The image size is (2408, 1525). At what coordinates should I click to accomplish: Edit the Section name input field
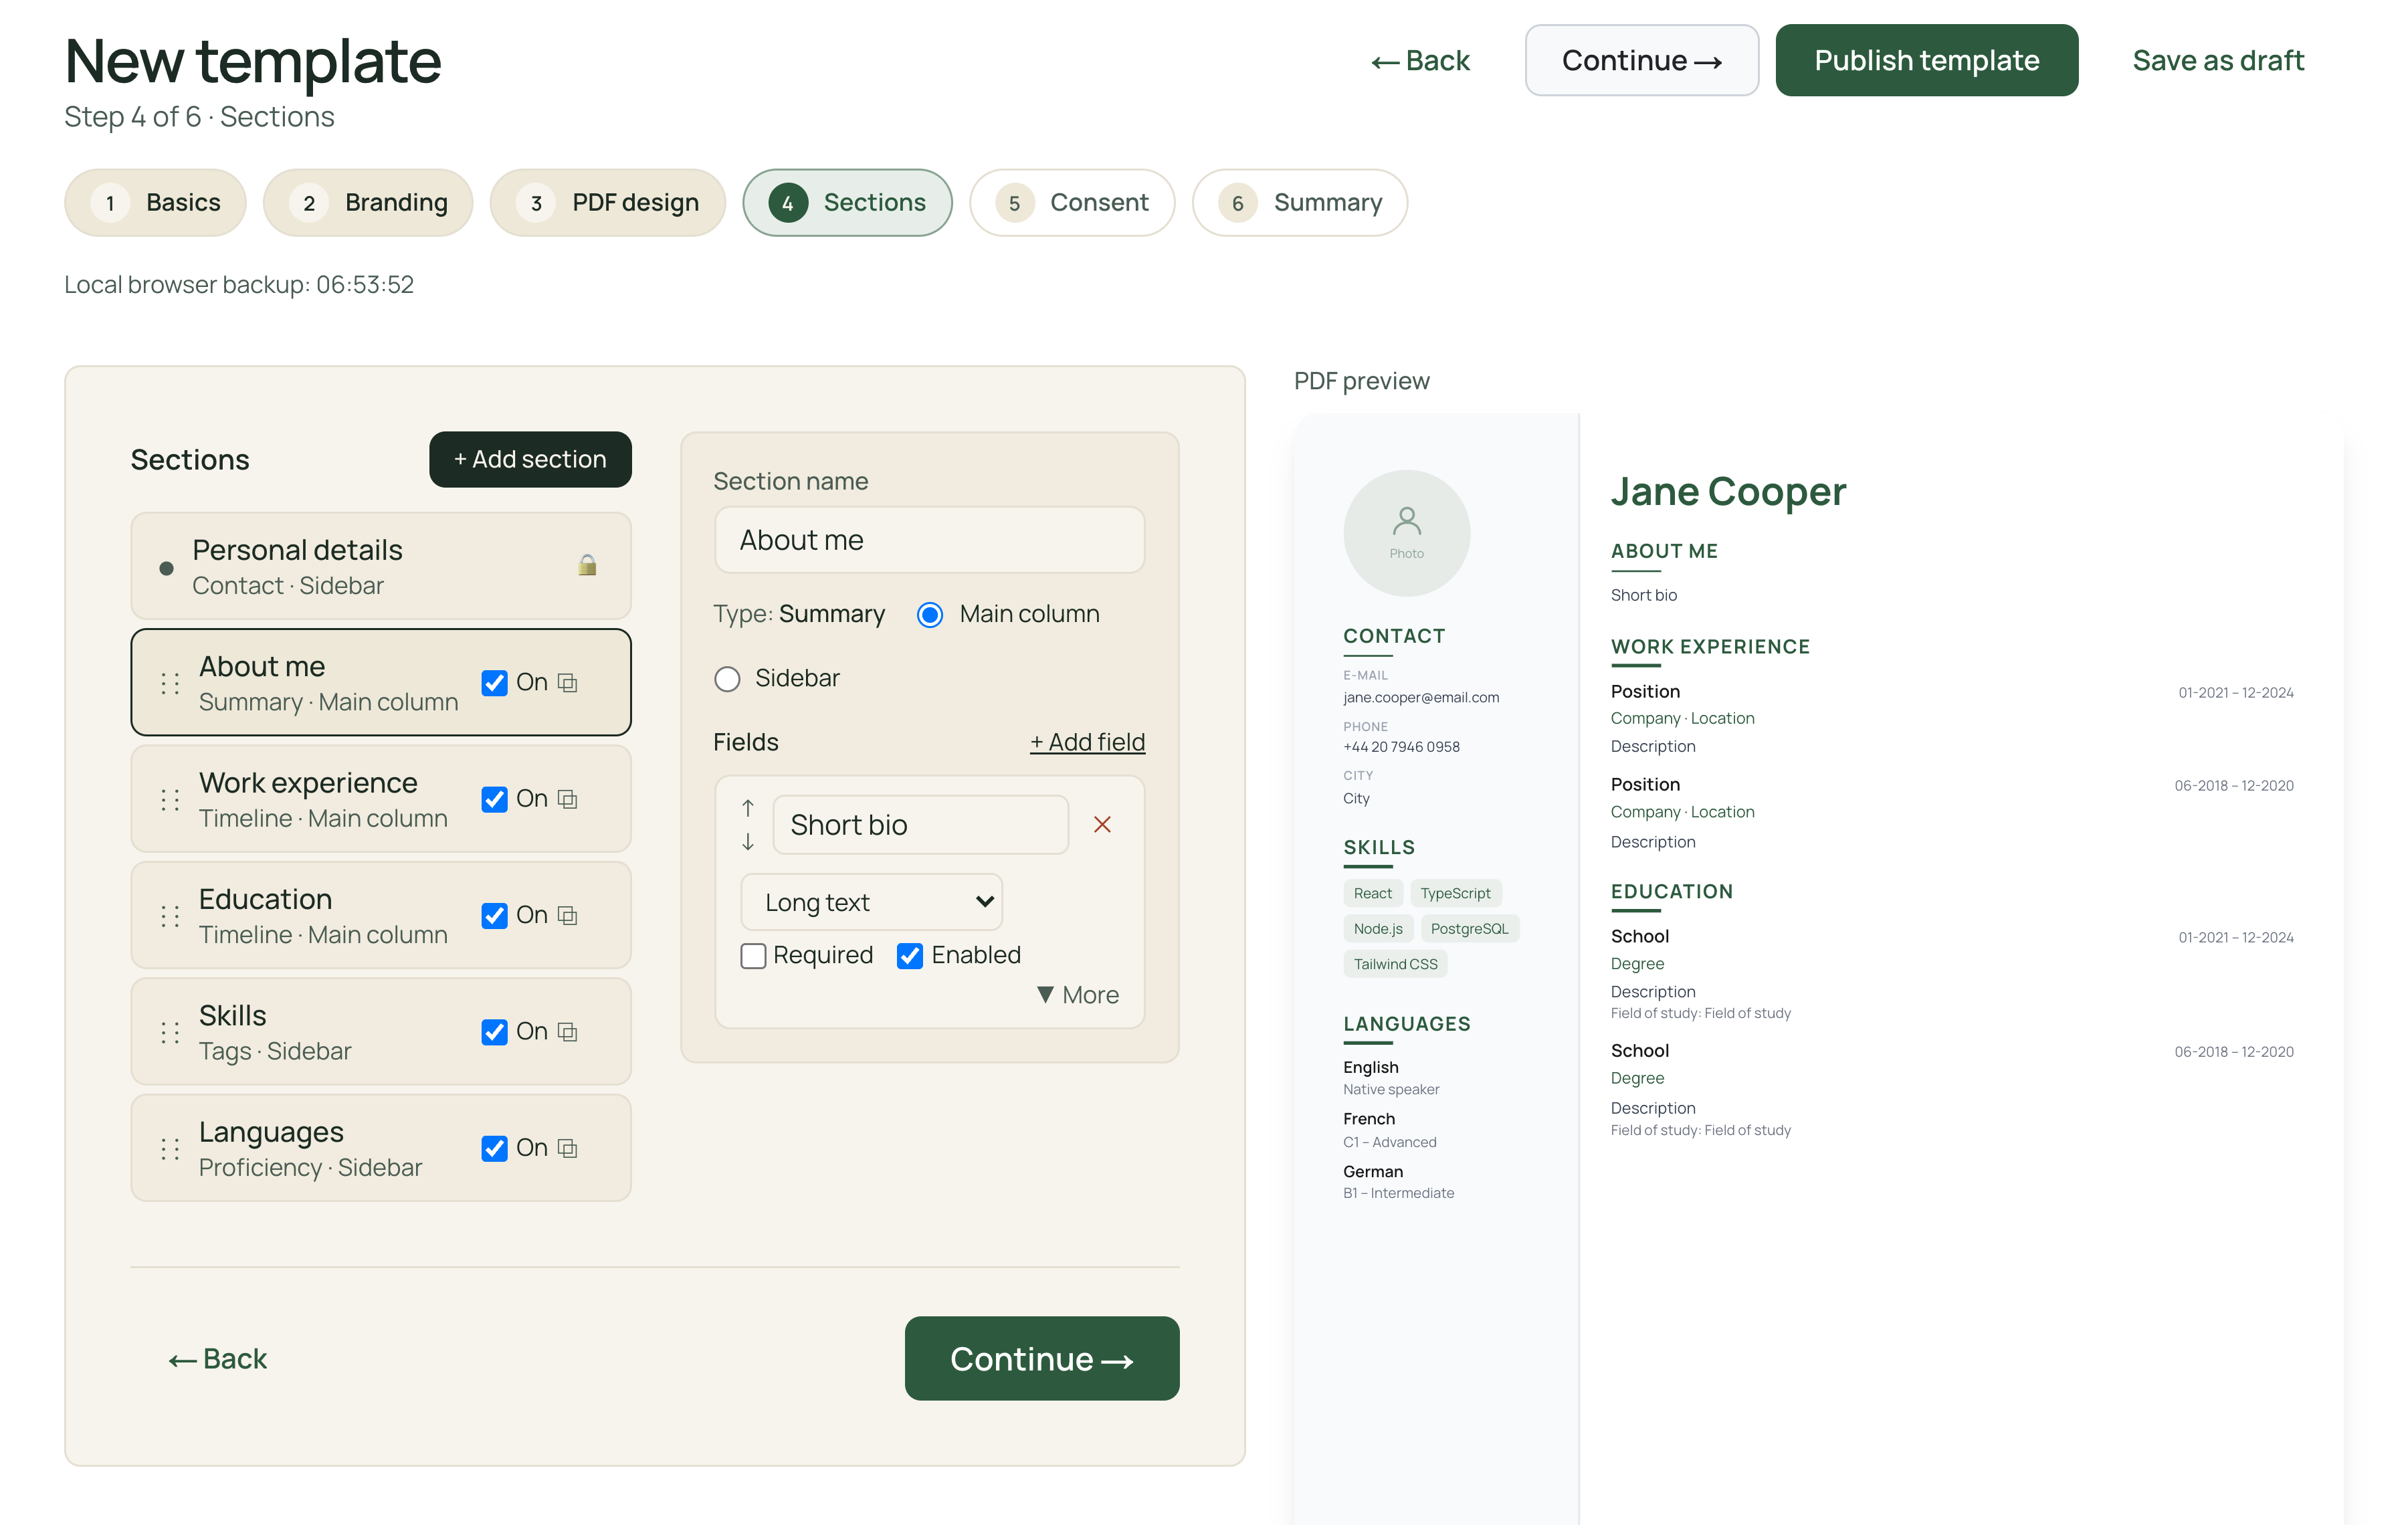pos(929,540)
